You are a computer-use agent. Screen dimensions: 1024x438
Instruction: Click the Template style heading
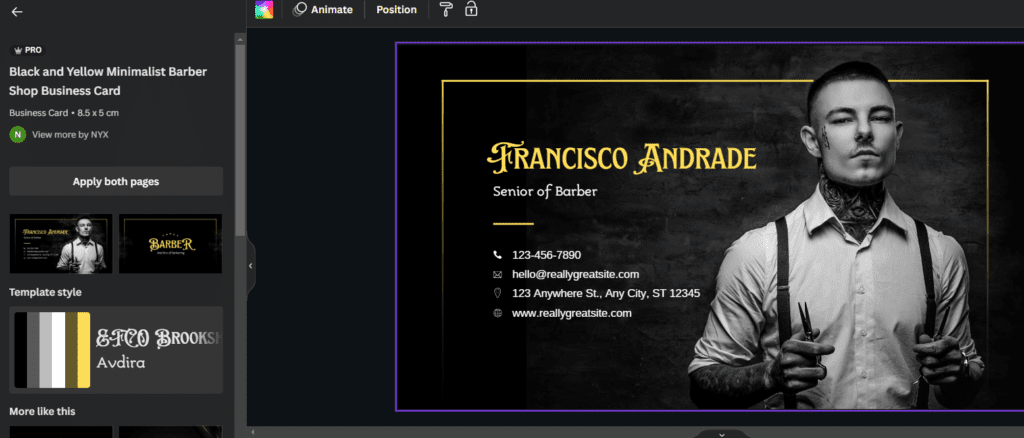coord(45,292)
